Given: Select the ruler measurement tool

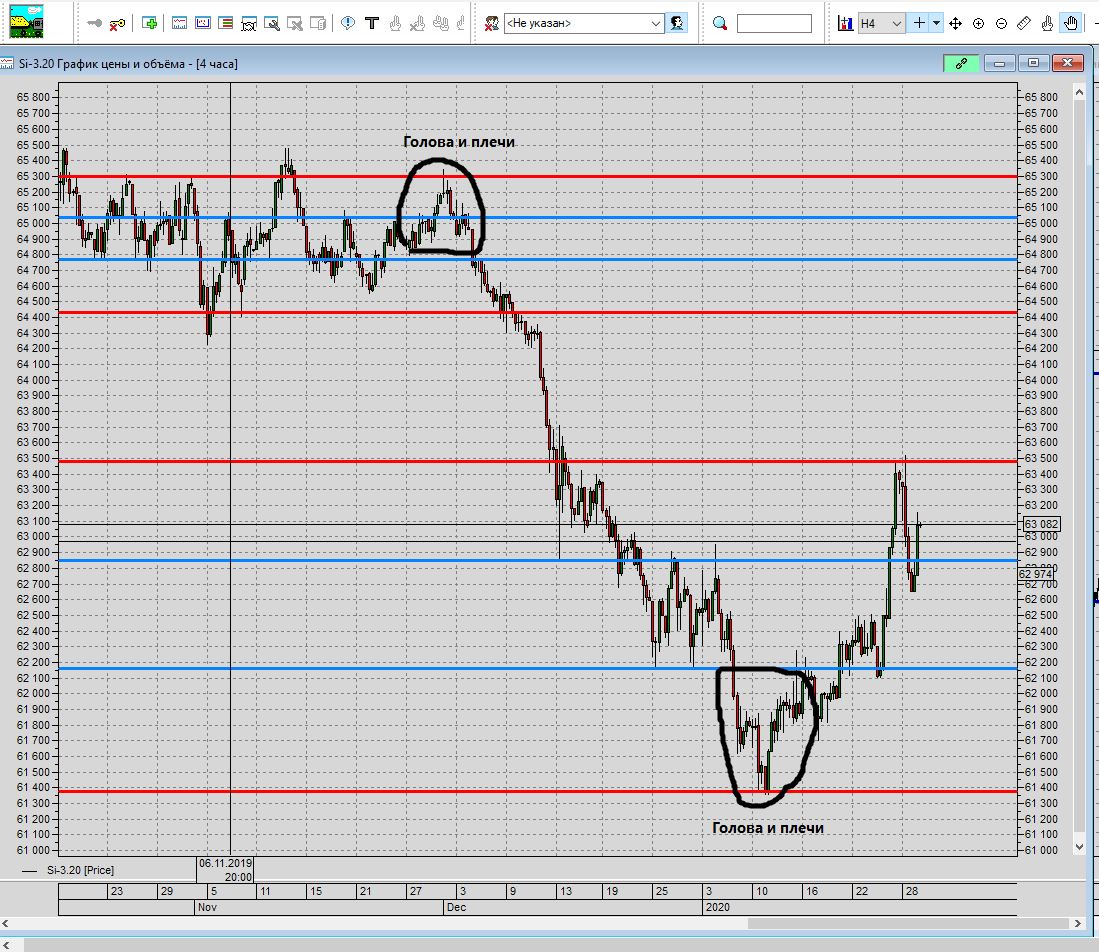Looking at the screenshot, I should click(x=1024, y=23).
